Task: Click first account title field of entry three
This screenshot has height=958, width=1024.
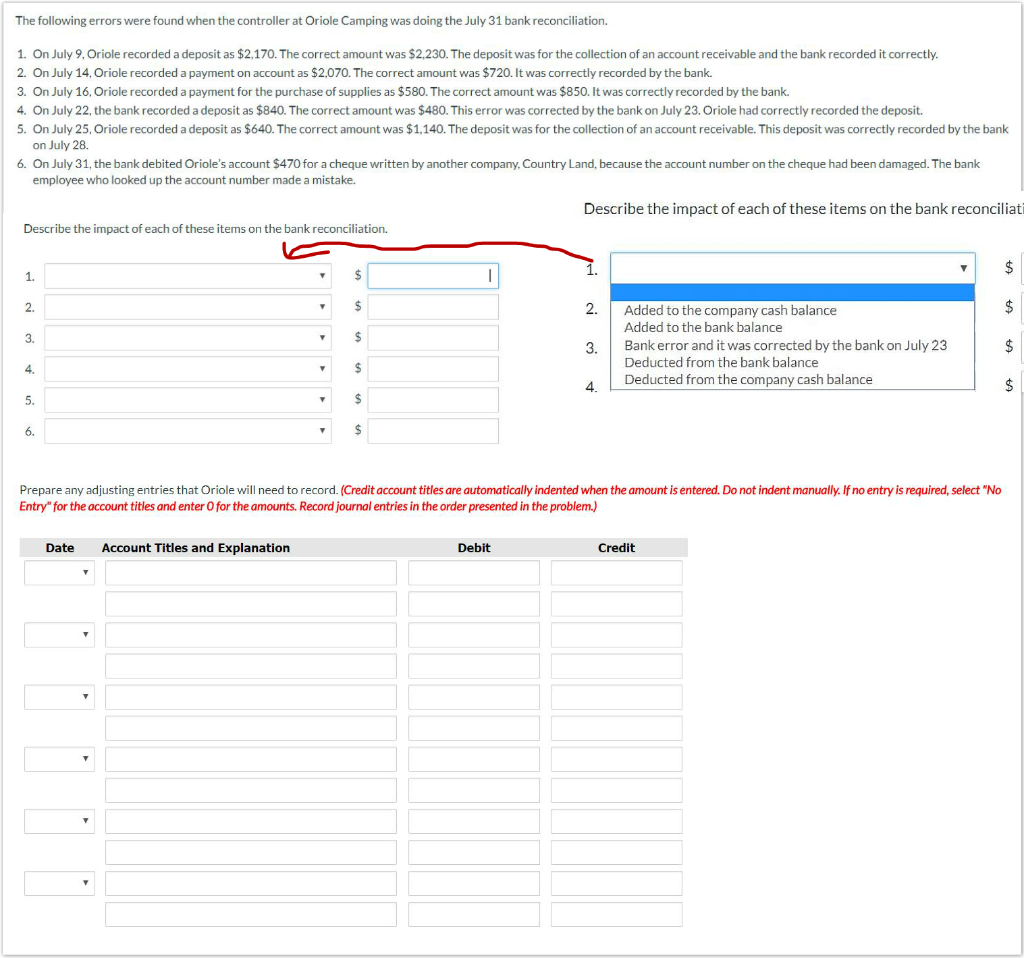Action: [x=251, y=697]
